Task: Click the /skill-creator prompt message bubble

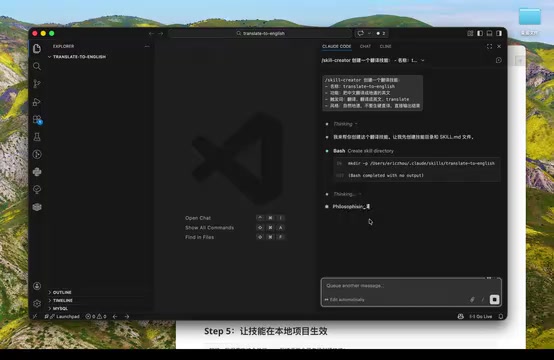Action: pyautogui.click(x=372, y=93)
